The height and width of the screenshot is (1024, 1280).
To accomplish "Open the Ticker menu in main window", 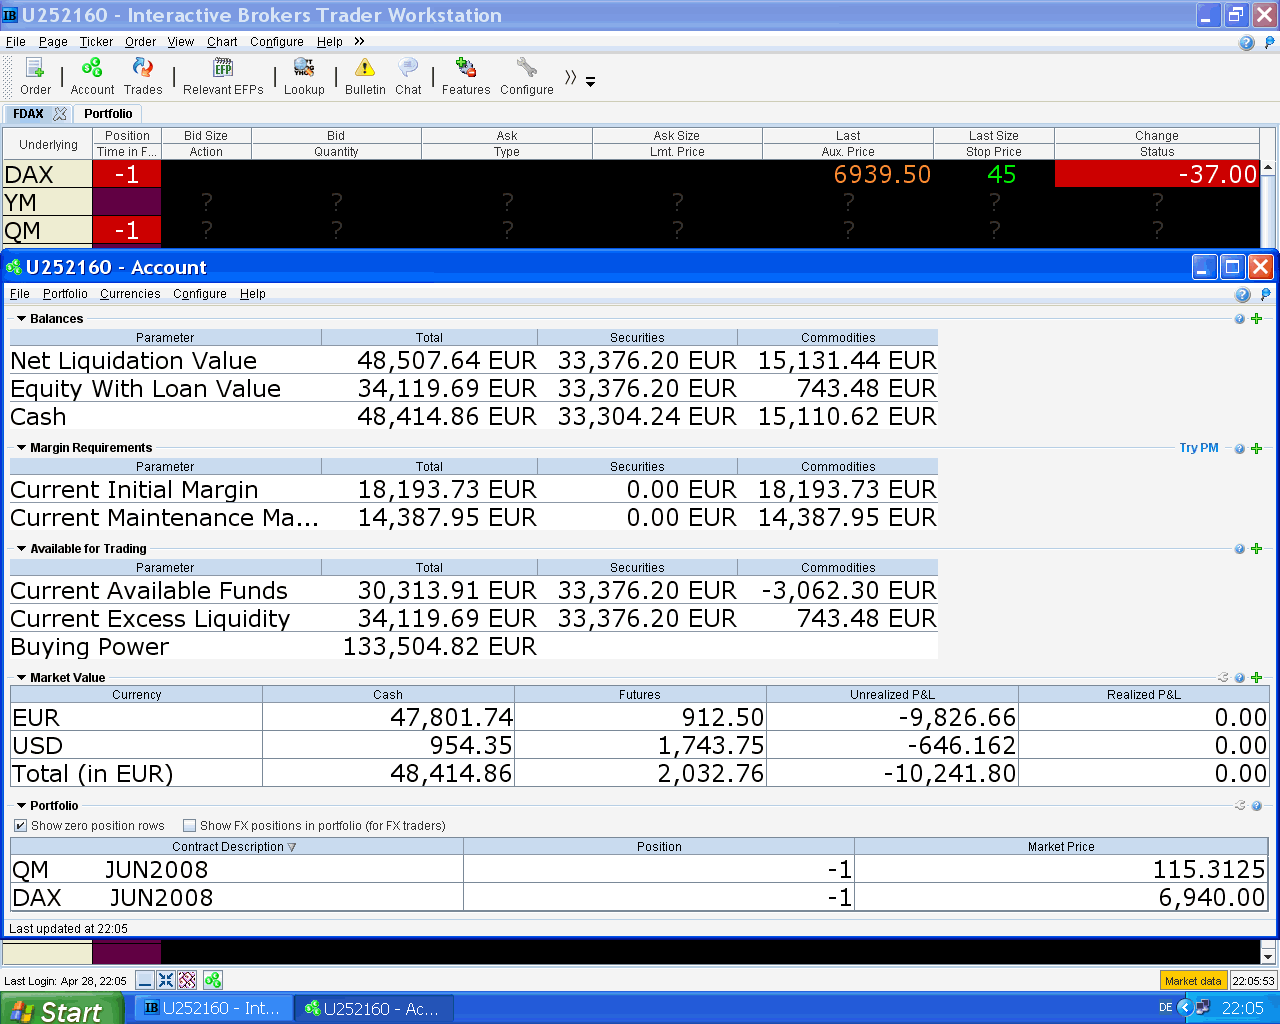I will click(x=96, y=42).
